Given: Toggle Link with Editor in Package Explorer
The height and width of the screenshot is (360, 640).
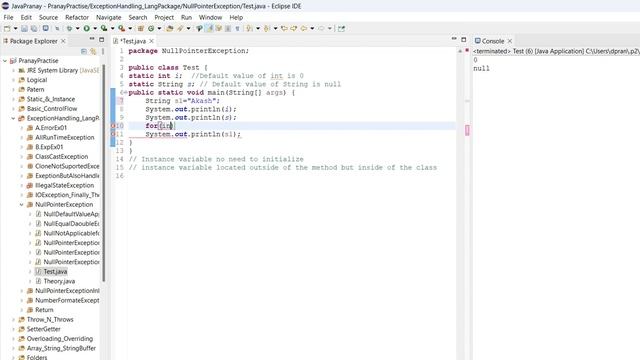Looking at the screenshot, I should tap(93, 51).
